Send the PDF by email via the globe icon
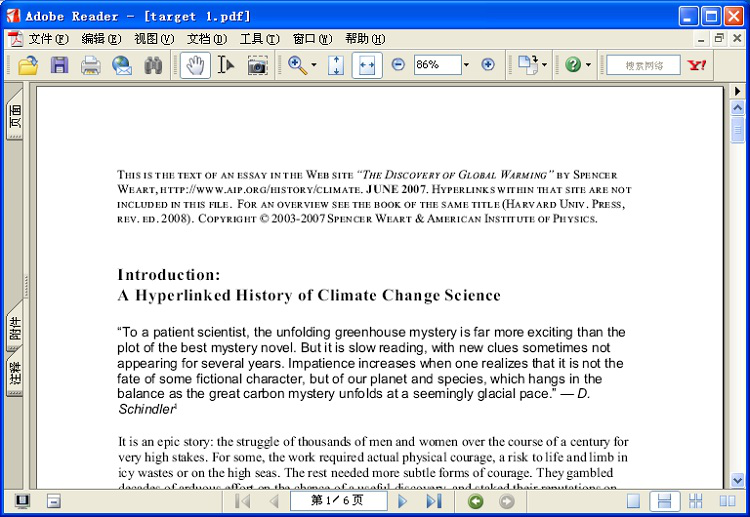The width and height of the screenshot is (750, 517). [x=122, y=65]
